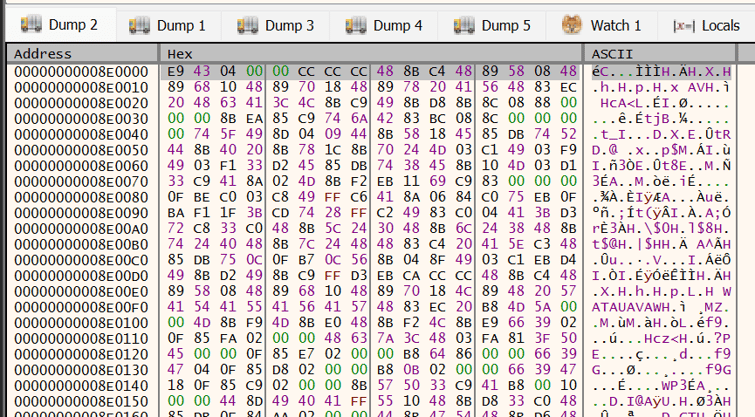Click the Address column header
The width and height of the screenshot is (755, 417).
click(82, 54)
